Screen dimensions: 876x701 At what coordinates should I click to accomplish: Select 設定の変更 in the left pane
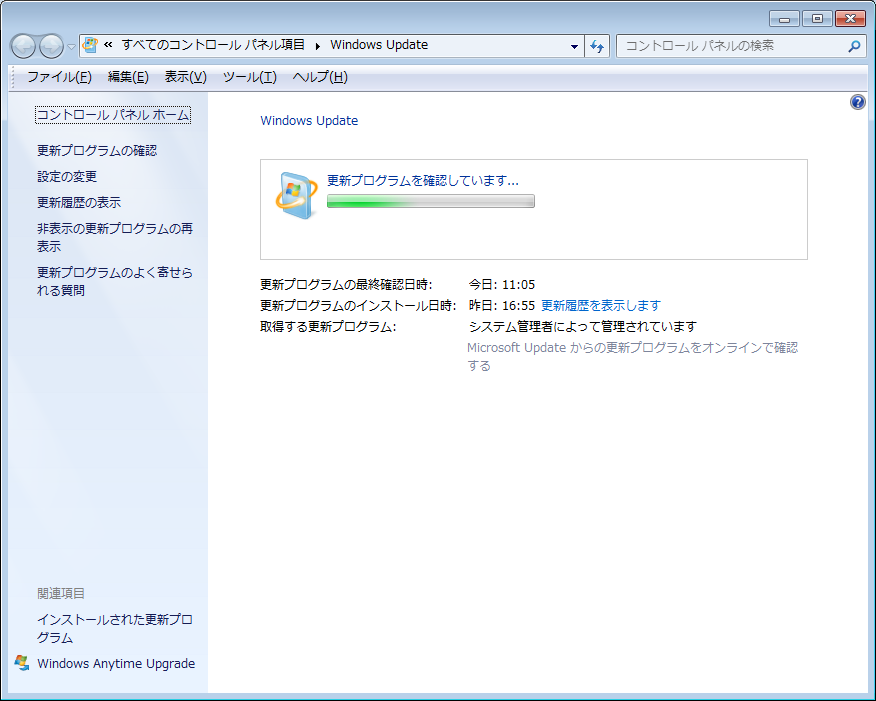[67, 176]
